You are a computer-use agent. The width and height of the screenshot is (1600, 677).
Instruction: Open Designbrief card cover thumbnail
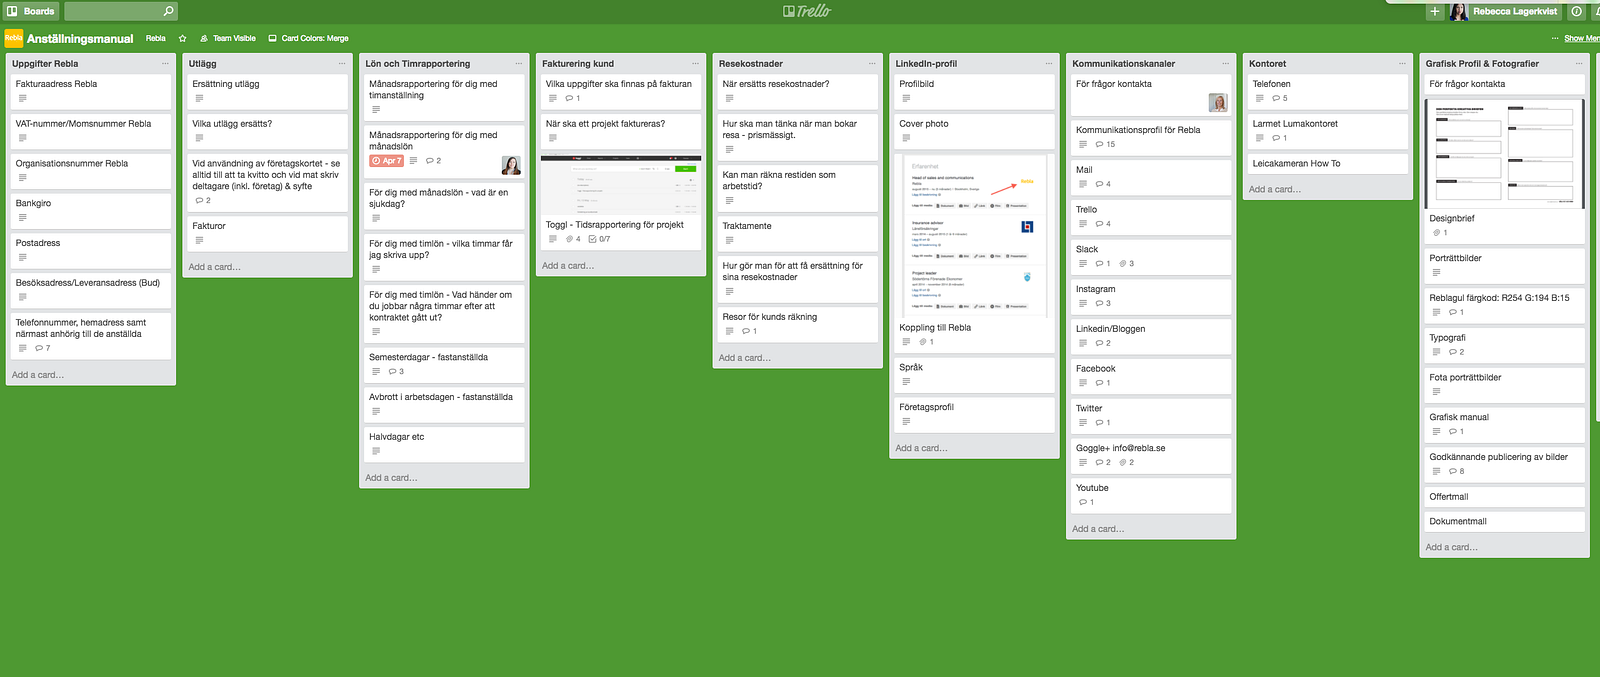pos(1505,153)
